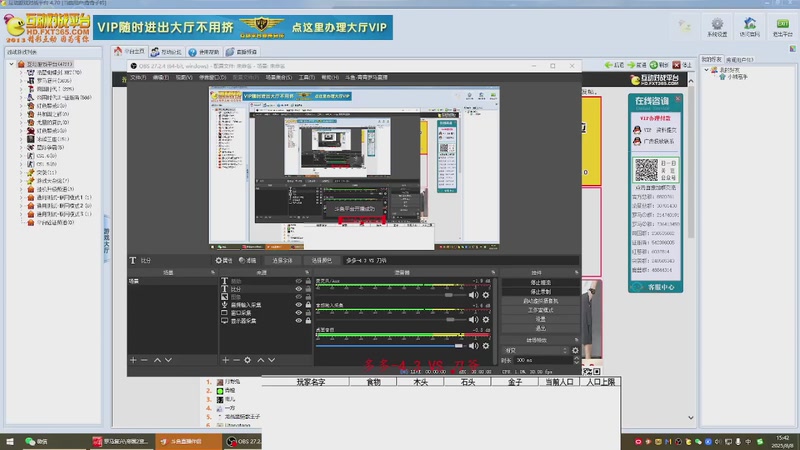Adjust 桌面音频 volume slider

coord(389,345)
